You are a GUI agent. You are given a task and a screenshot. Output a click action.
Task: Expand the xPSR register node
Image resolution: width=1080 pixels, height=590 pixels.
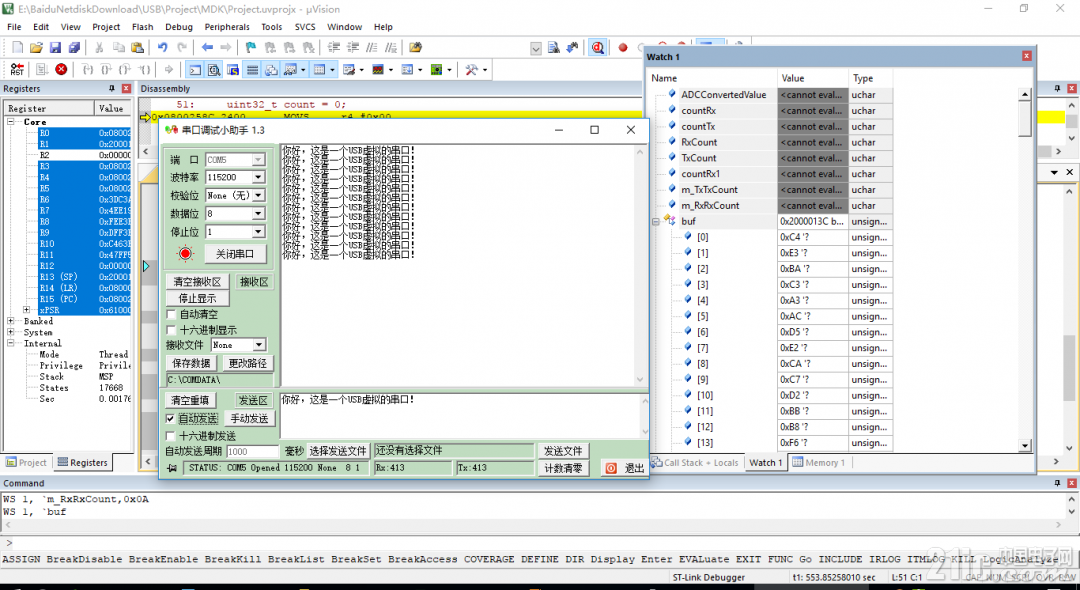click(x=26, y=310)
